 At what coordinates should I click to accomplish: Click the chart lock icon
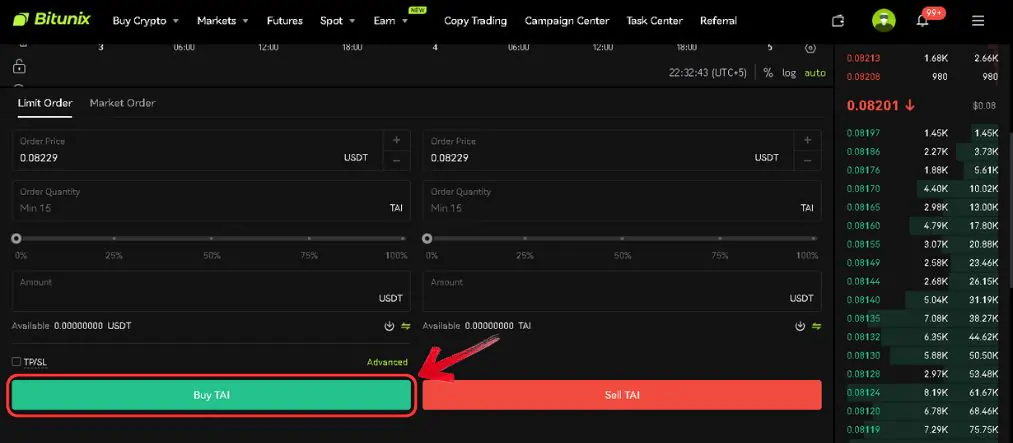[19, 66]
